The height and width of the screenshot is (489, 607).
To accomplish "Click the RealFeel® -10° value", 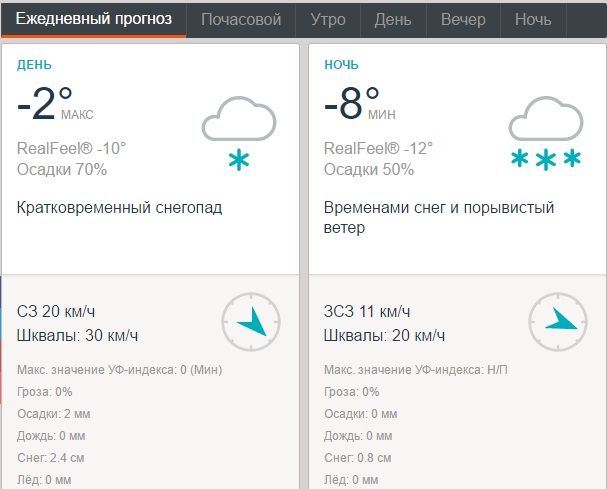I will tap(72, 148).
